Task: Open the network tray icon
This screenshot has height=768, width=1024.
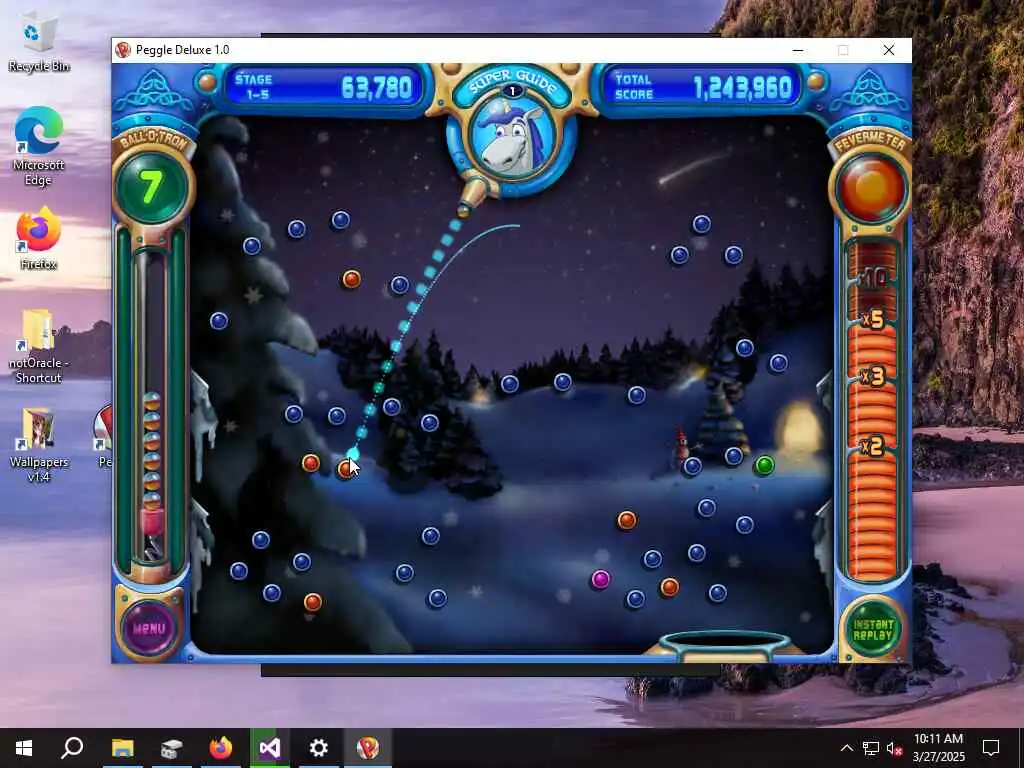Action: (x=871, y=748)
